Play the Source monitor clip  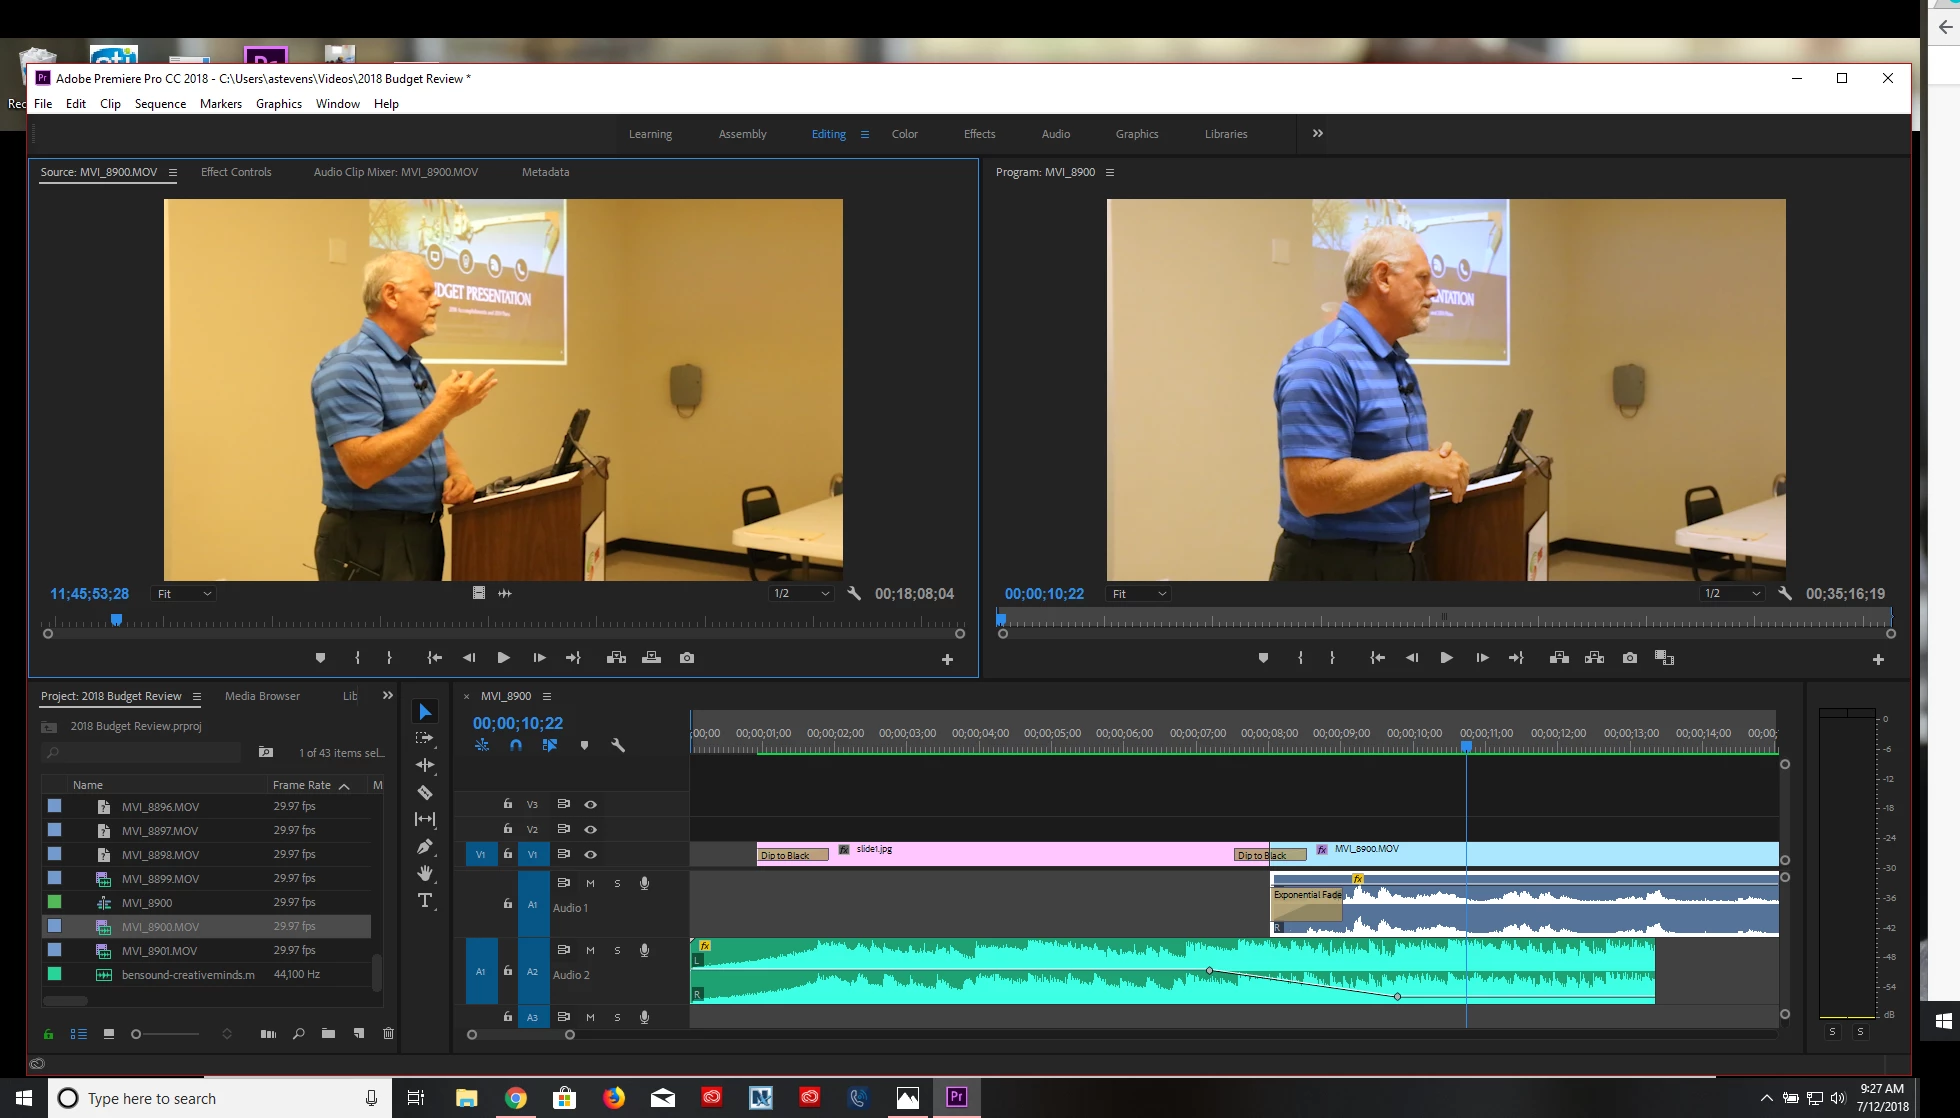(504, 658)
